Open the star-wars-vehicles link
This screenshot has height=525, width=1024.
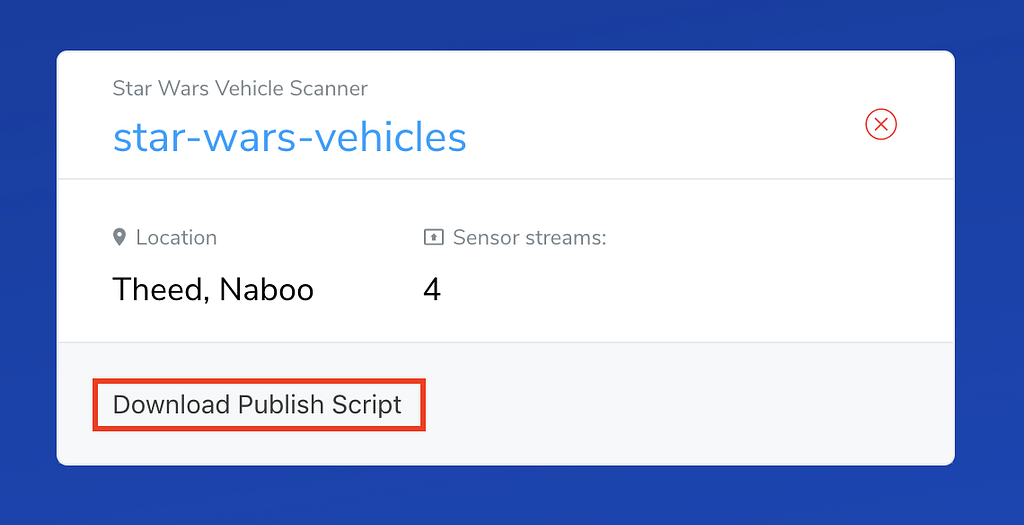point(289,136)
